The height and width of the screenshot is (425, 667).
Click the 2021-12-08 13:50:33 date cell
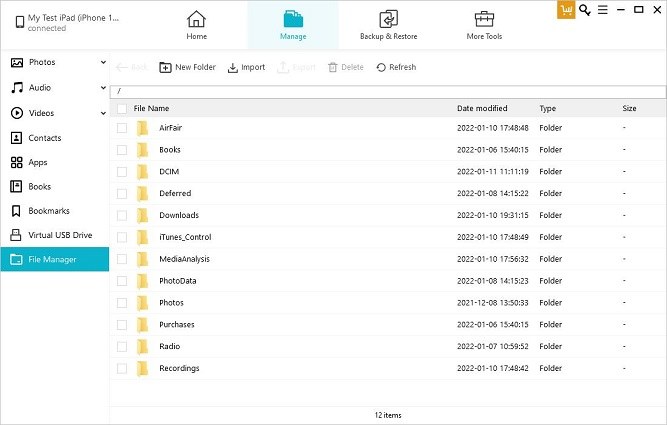(x=493, y=303)
